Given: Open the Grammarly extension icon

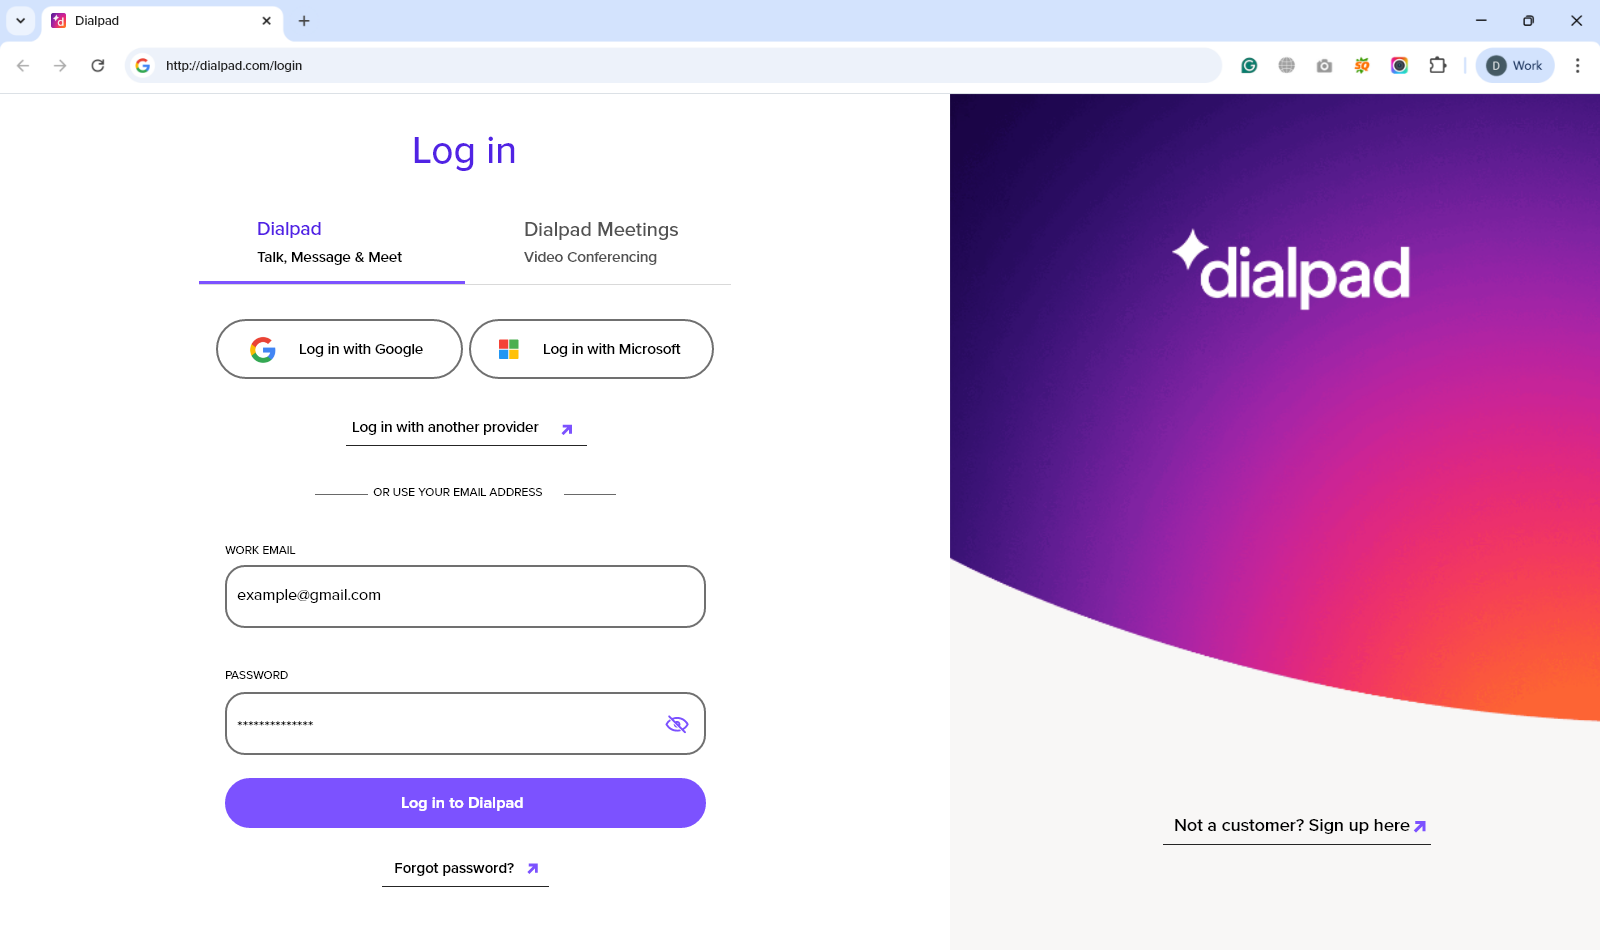Looking at the screenshot, I should 1249,66.
